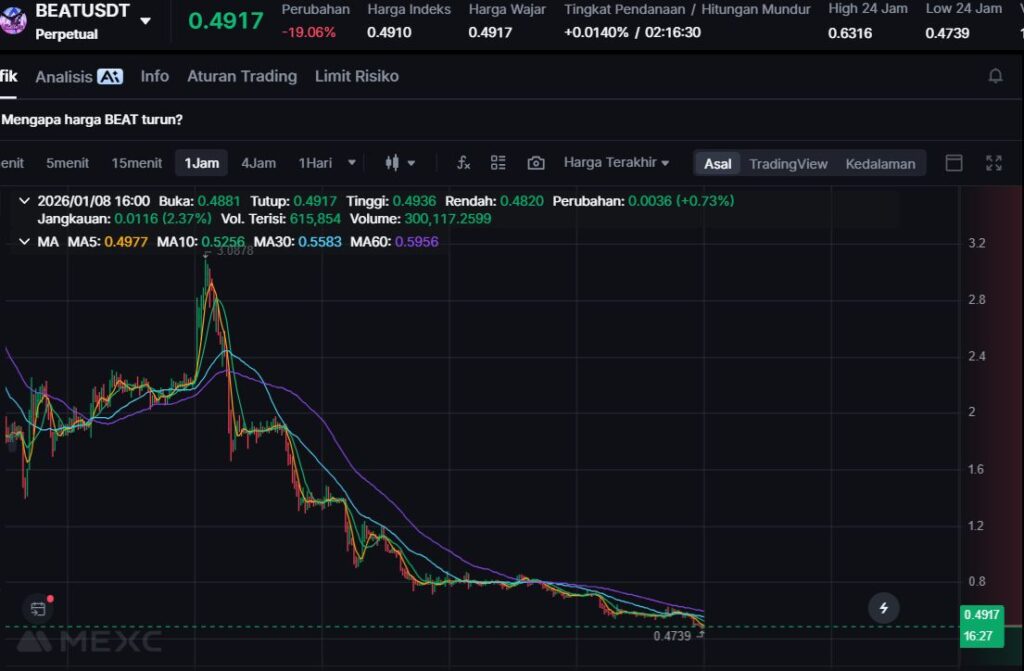Open the calendar icon with red dot

pos(38,608)
